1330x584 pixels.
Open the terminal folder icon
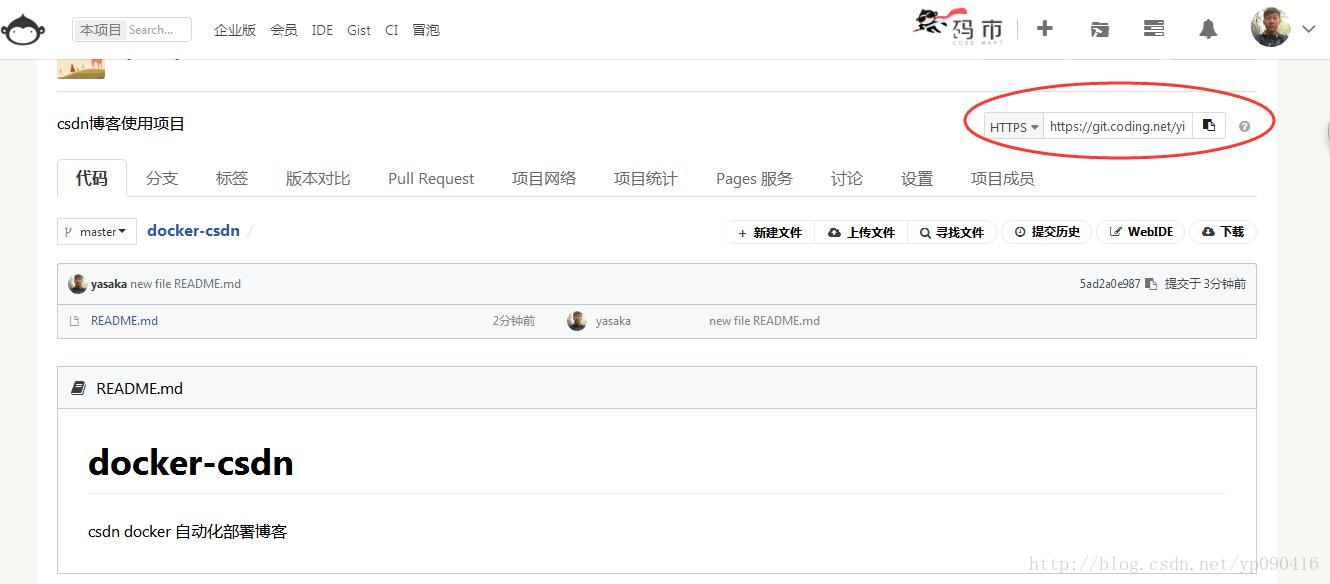coord(1099,29)
